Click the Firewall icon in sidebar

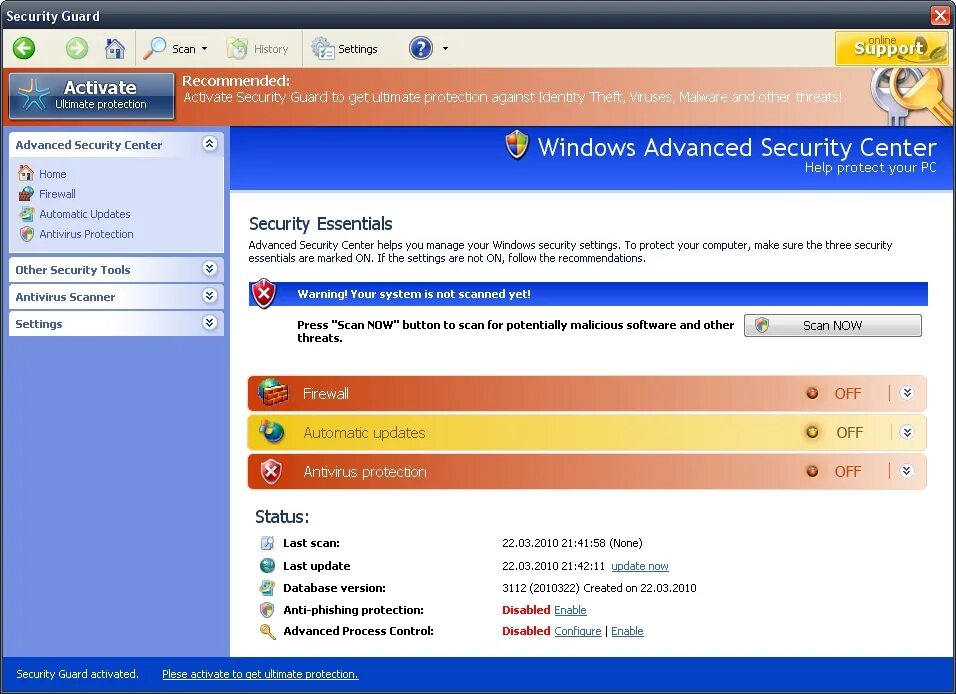pyautogui.click(x=26, y=194)
